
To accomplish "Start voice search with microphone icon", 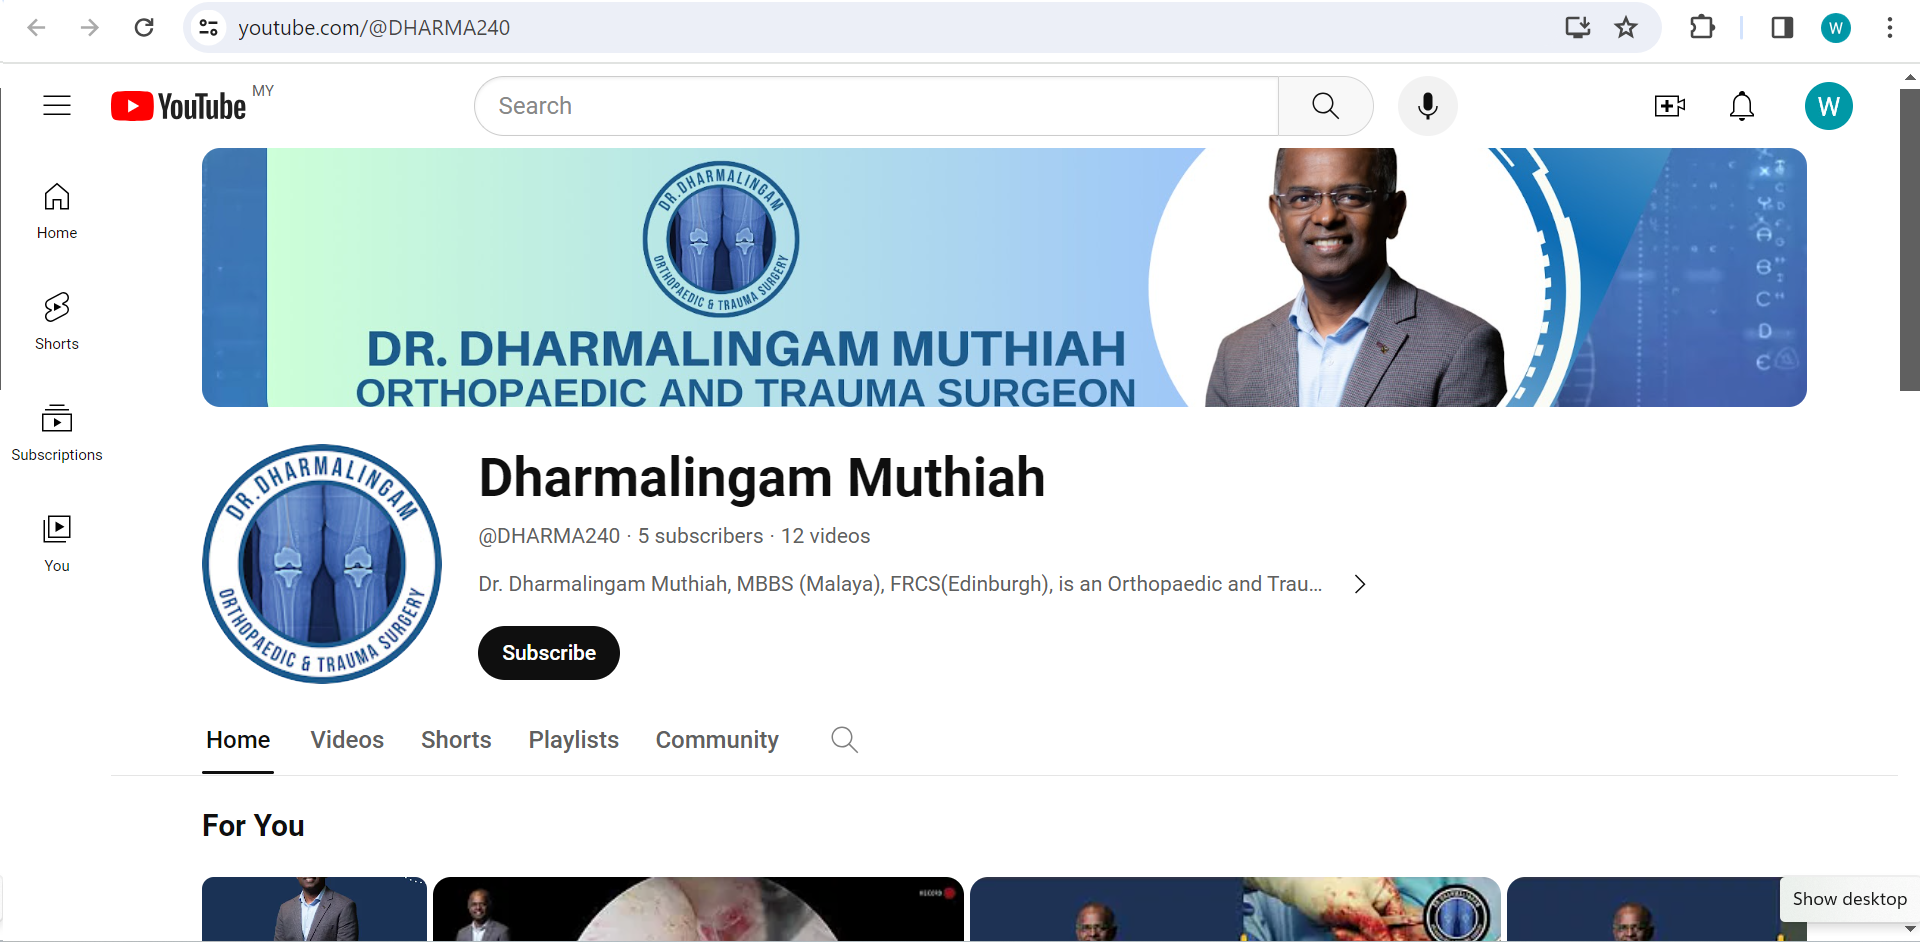I will click(1428, 106).
